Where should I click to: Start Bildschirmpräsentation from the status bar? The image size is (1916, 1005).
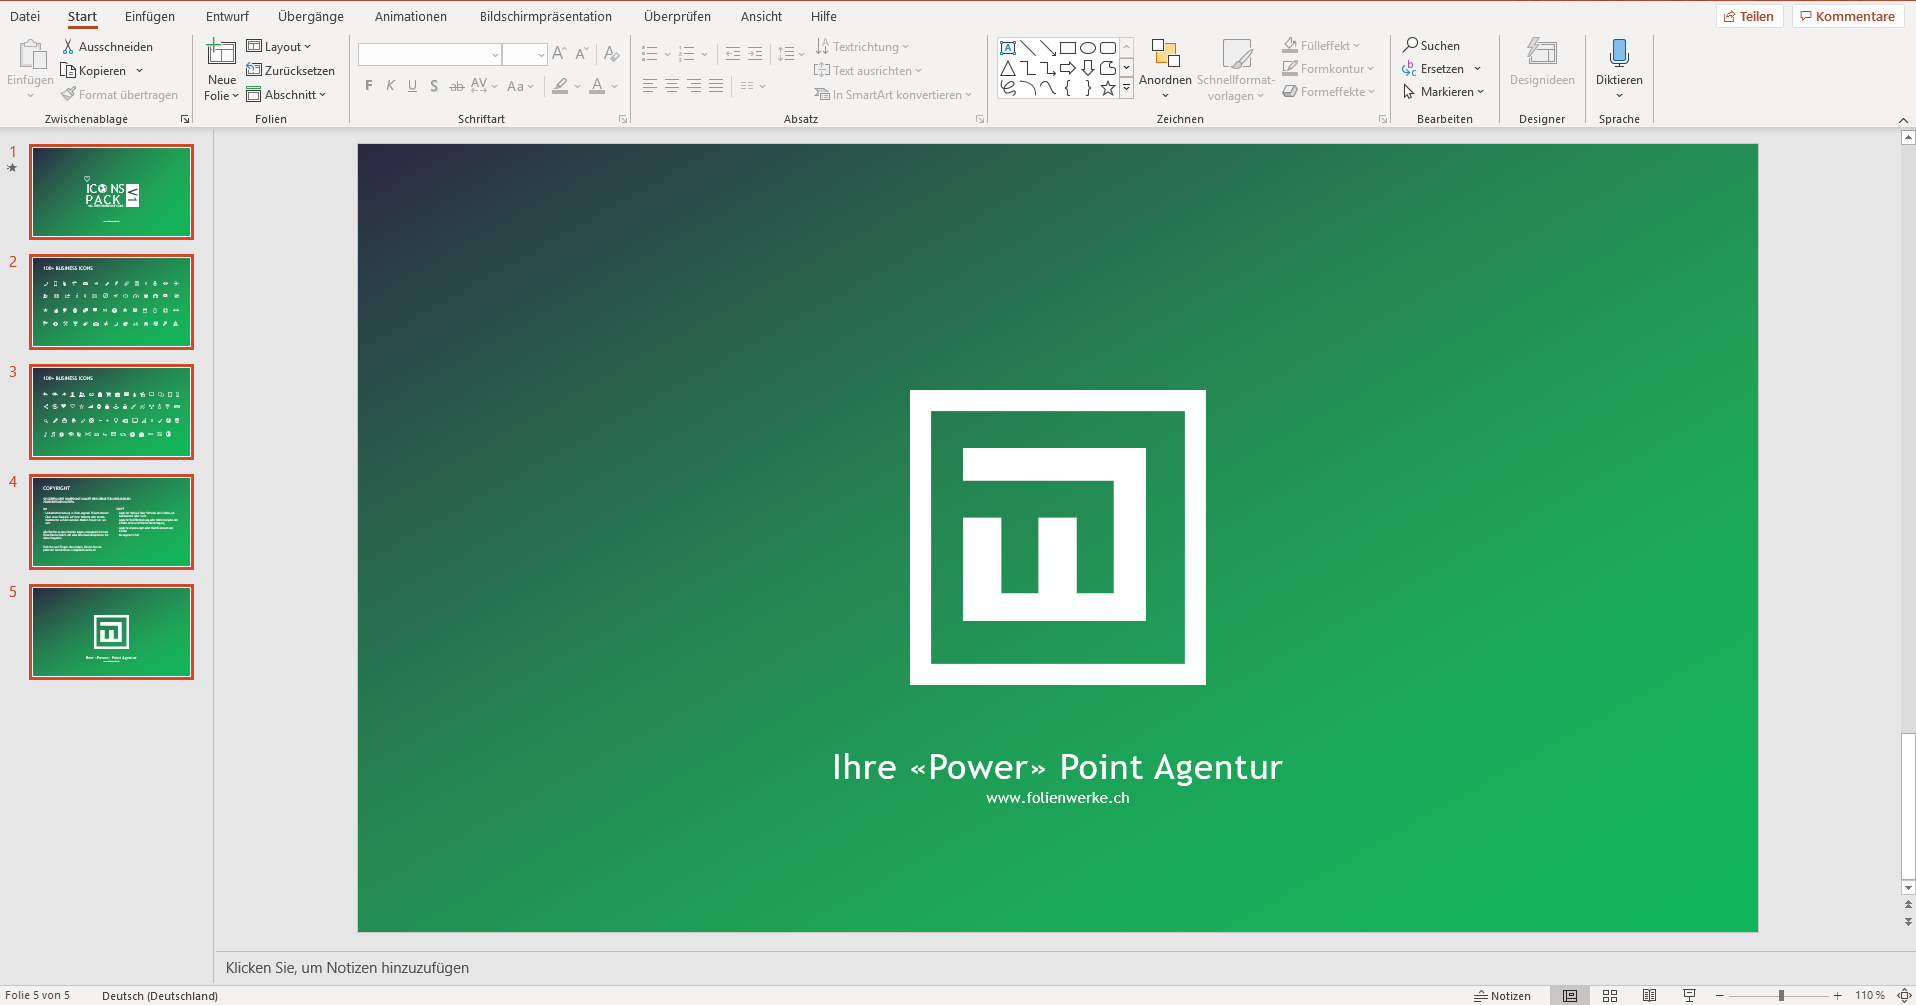click(1687, 995)
